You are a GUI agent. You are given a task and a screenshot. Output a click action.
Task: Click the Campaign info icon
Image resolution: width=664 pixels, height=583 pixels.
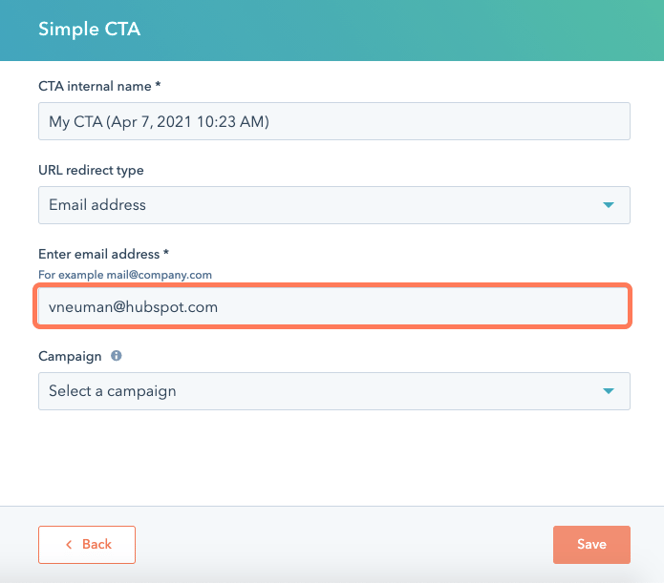116,356
